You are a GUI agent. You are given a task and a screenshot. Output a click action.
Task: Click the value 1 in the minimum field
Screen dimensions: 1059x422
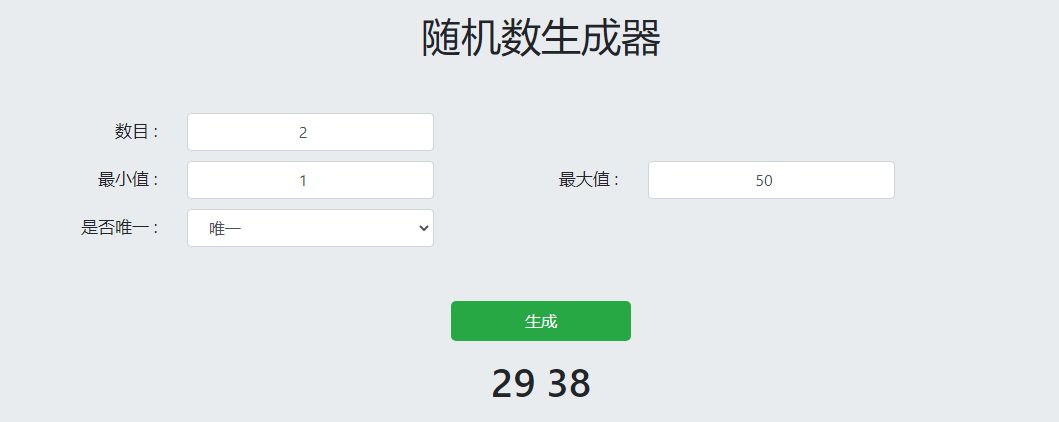pos(303,181)
